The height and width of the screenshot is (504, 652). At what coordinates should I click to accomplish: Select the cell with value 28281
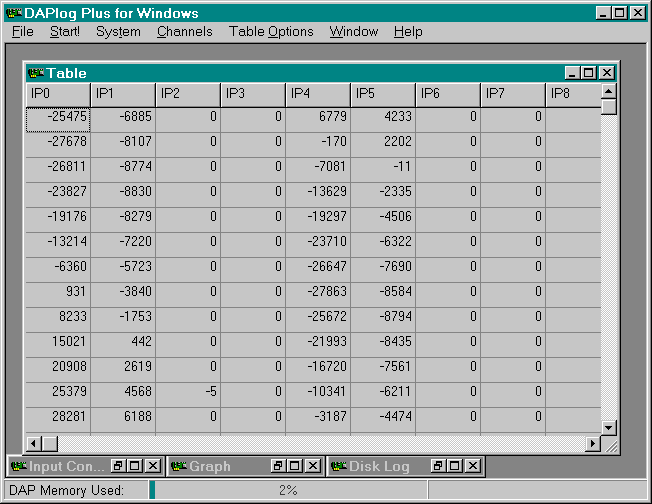[58, 420]
